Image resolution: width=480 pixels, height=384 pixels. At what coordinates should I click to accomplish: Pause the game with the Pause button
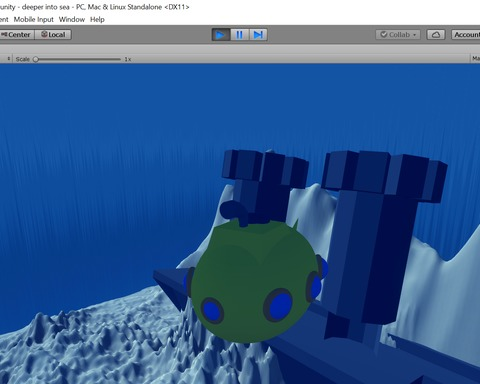point(240,35)
